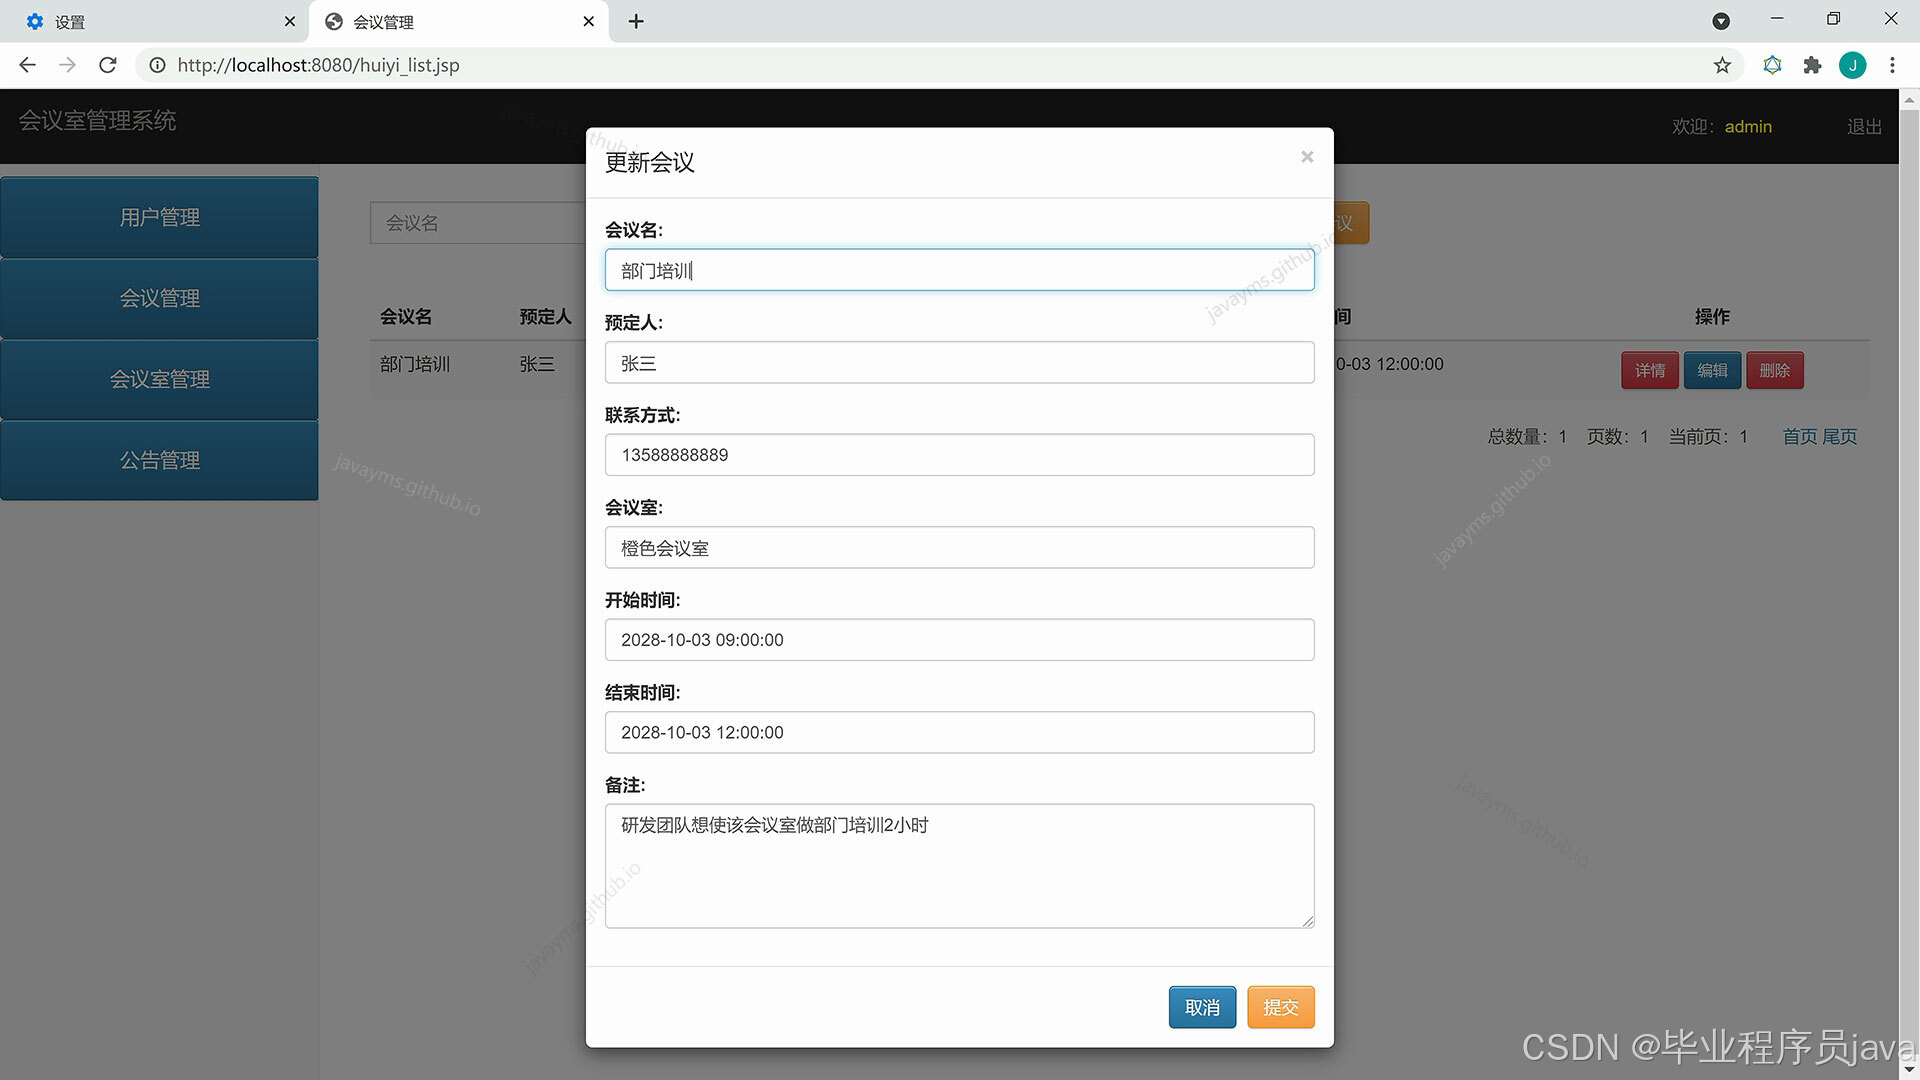This screenshot has width=1920, height=1080.
Task: Click the 会议名 field containing 部门培训
Action: pos(959,270)
